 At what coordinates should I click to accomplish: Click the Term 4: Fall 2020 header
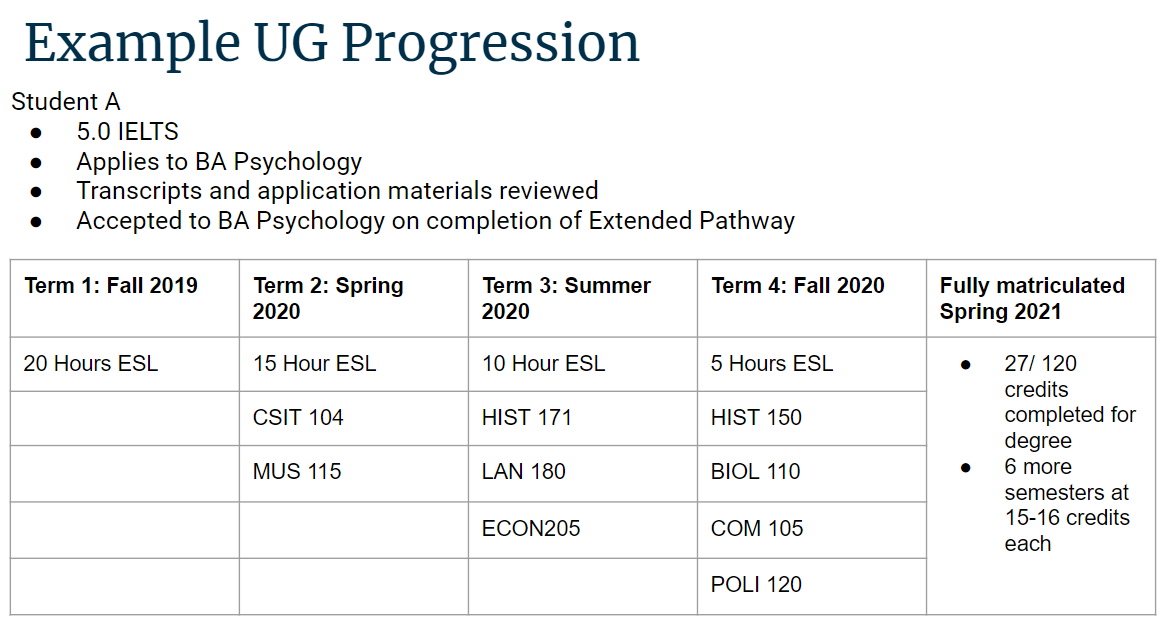pos(812,298)
